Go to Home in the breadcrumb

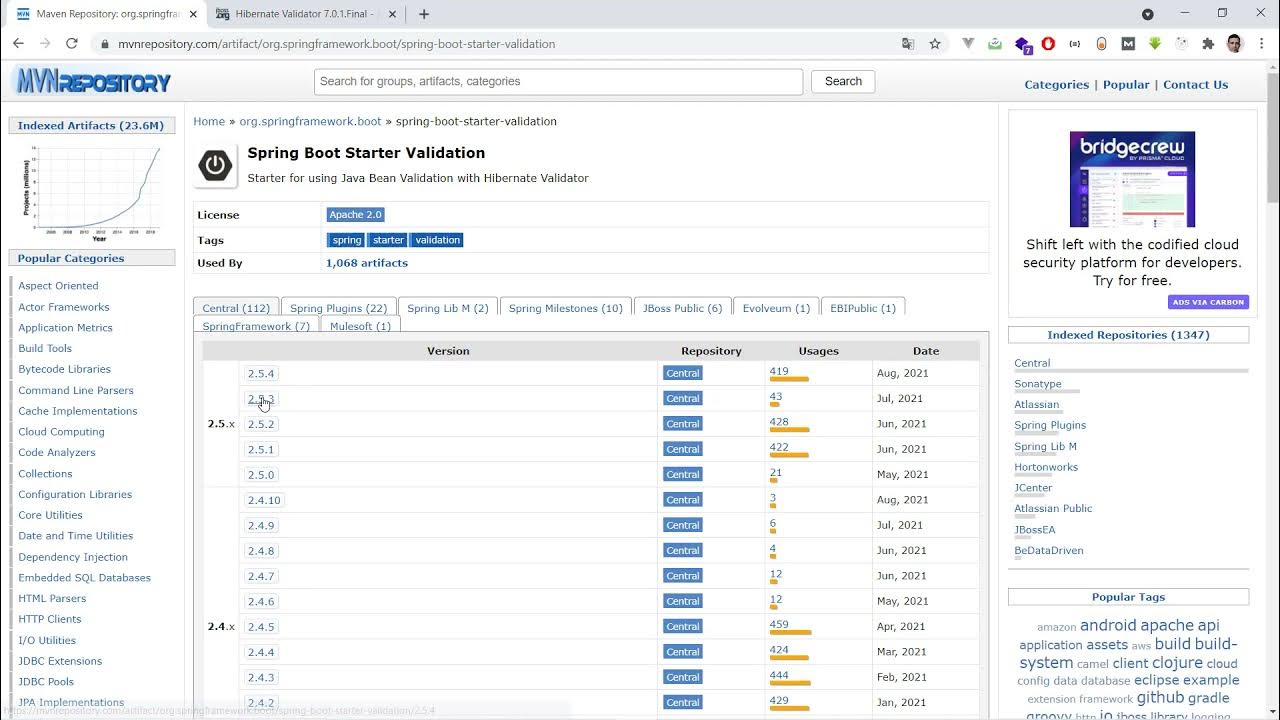click(x=209, y=121)
